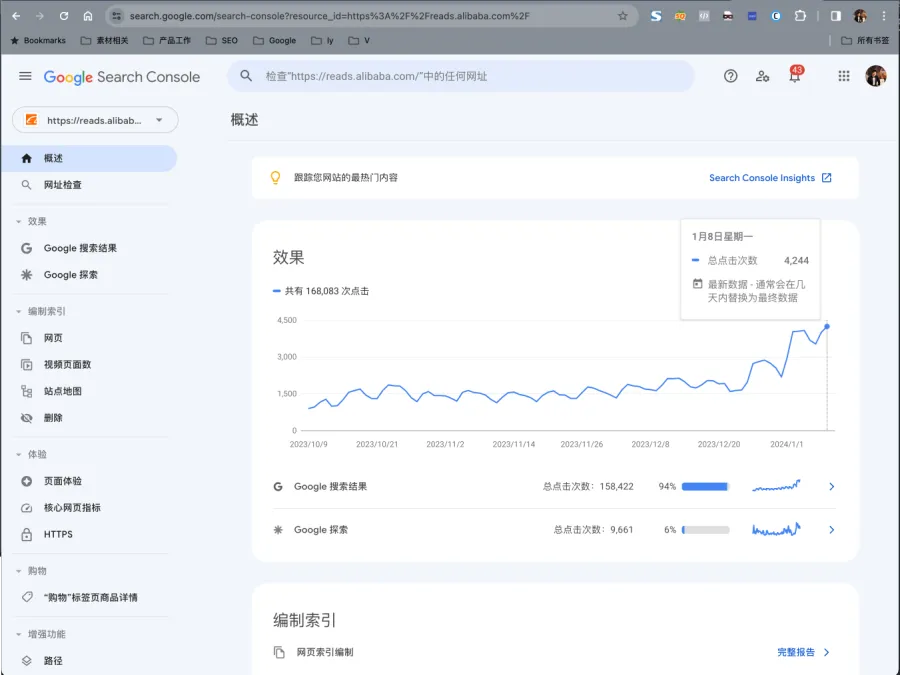
Task: Click the 94% blue progress bar
Action: coord(705,487)
